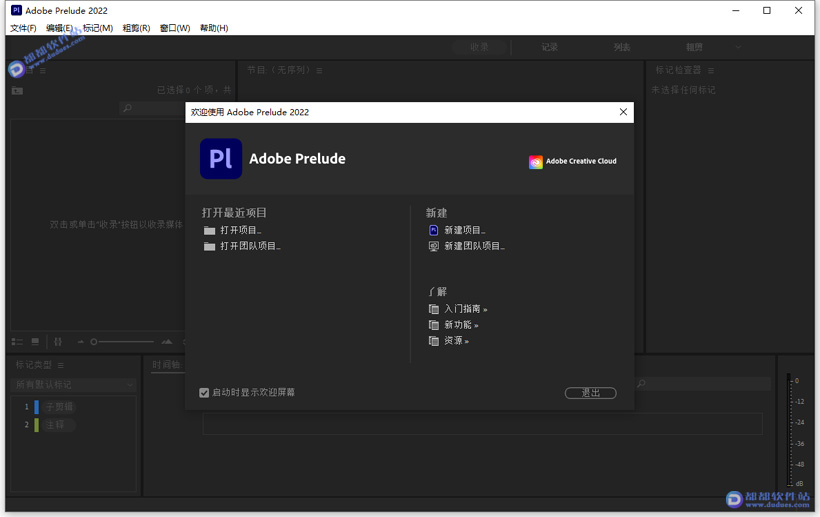Screen dimensions: 820x517
Task: Open the 文件(F) menu
Action: coord(23,28)
